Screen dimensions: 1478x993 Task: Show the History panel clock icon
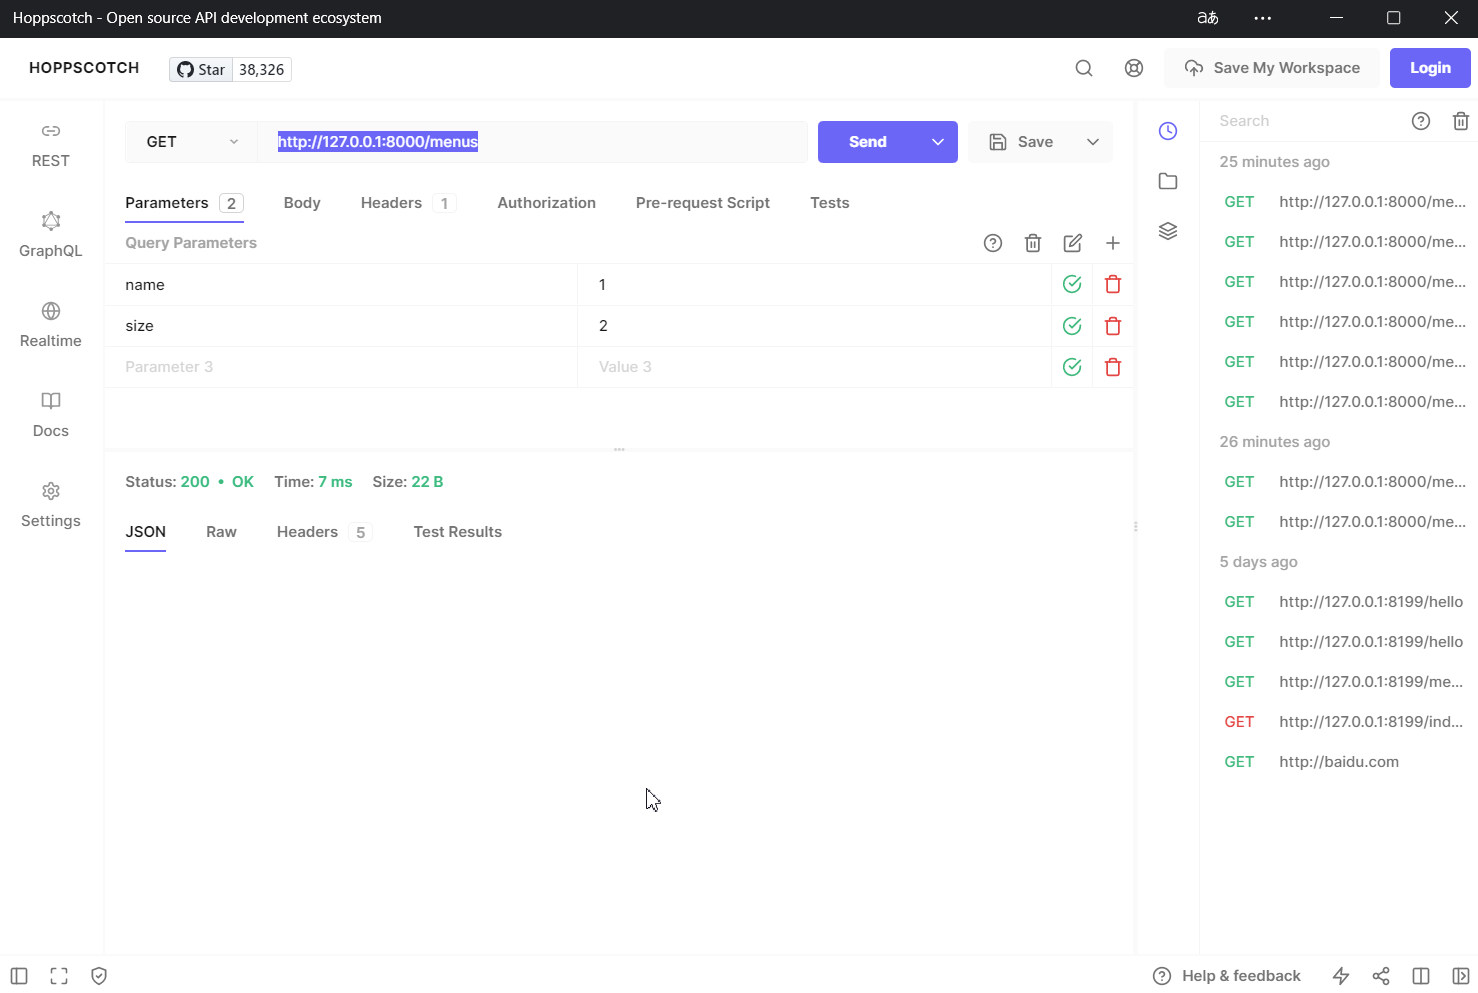(x=1168, y=131)
